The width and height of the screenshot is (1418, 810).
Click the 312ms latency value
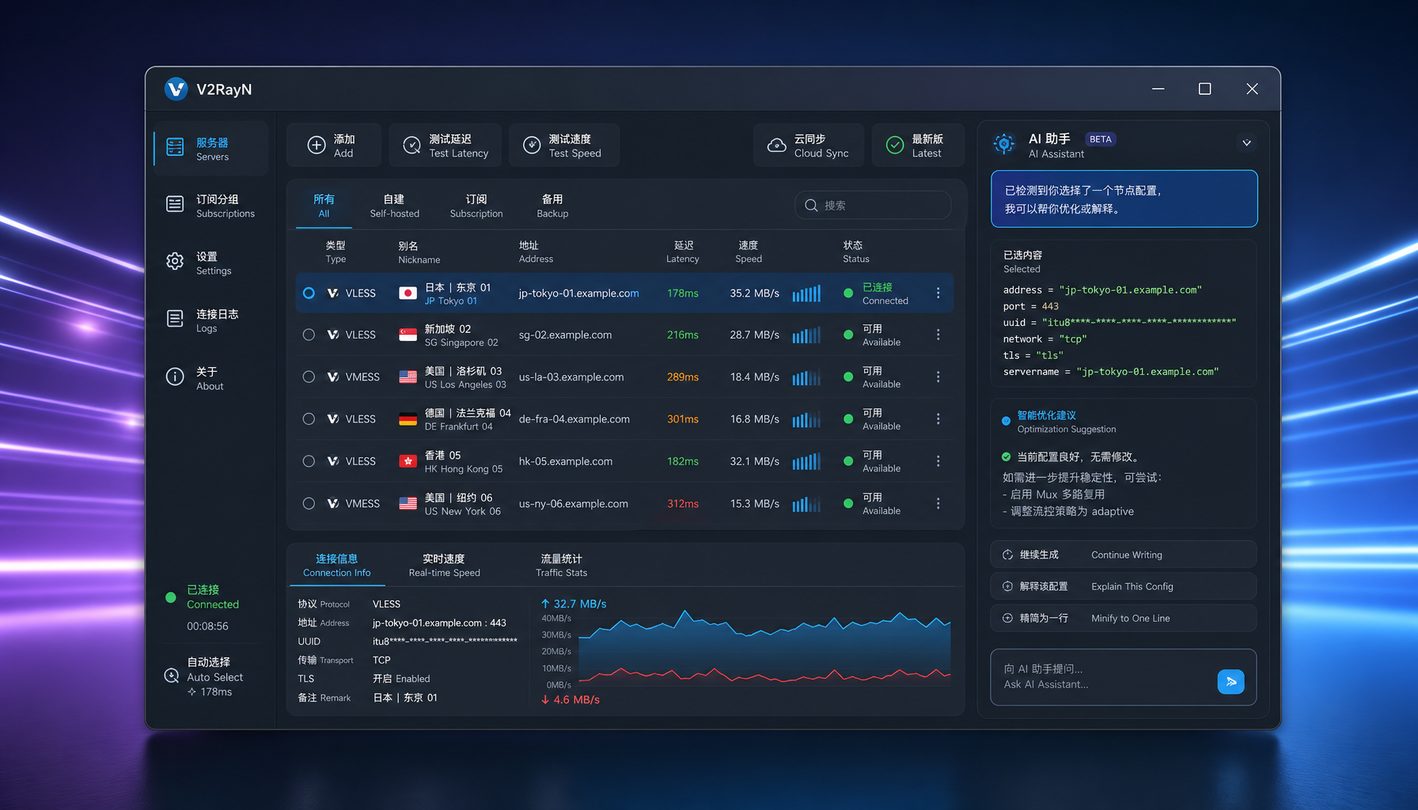(683, 503)
